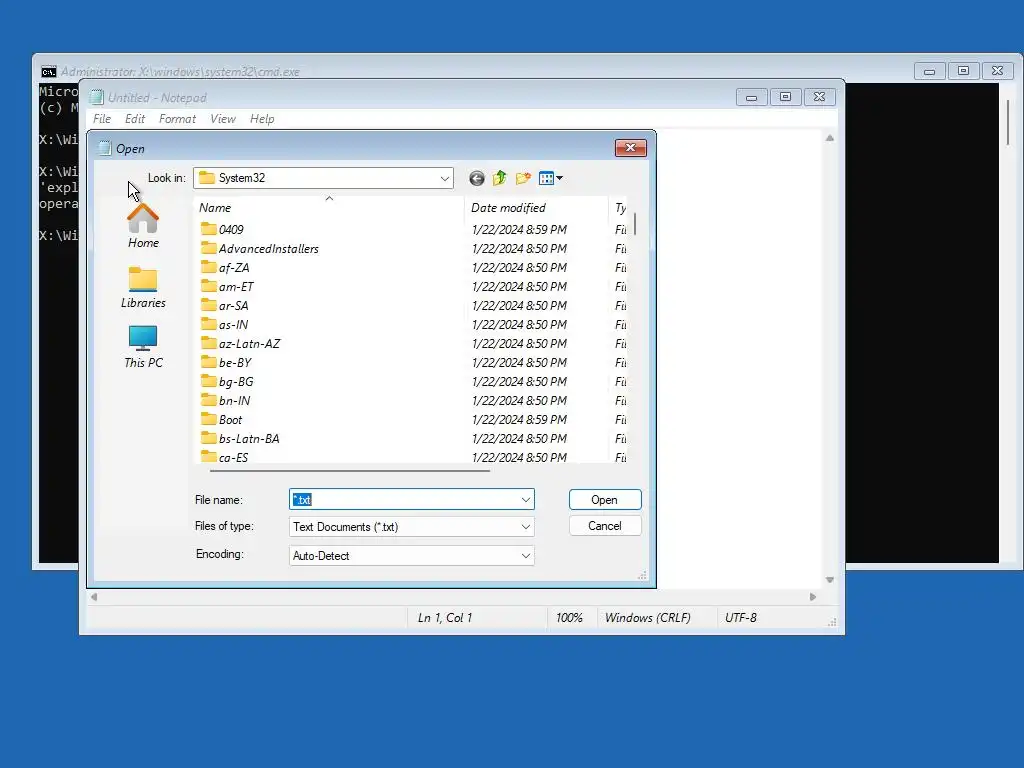Screen dimensions: 1024x768
Task: Click UTF-8 in Notepad status bar
Action: click(x=741, y=618)
